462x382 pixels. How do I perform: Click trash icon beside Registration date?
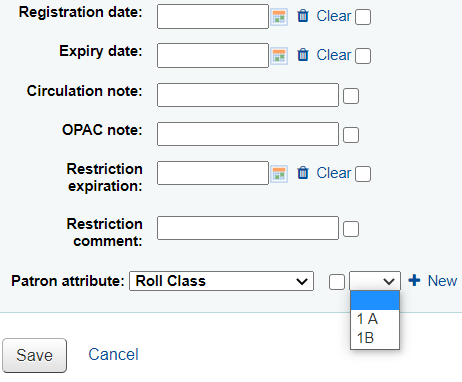303,16
